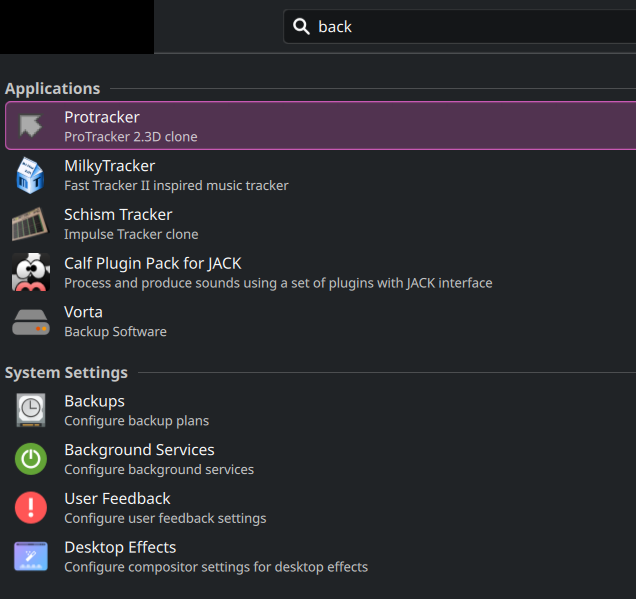Click the Desktop Effects icon
Viewport: 636px width, 599px height.
[x=31, y=557]
